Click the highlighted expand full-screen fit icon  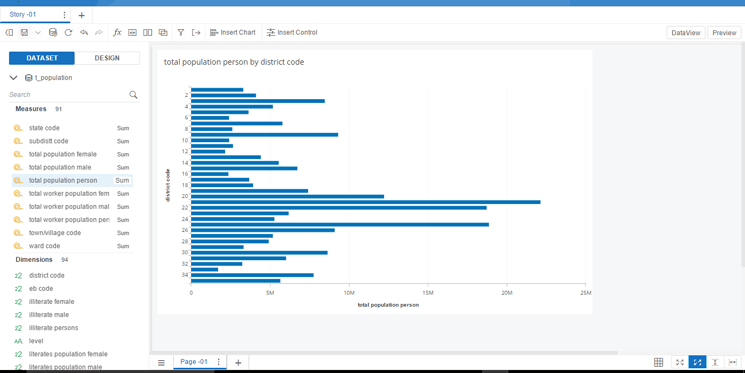click(697, 363)
